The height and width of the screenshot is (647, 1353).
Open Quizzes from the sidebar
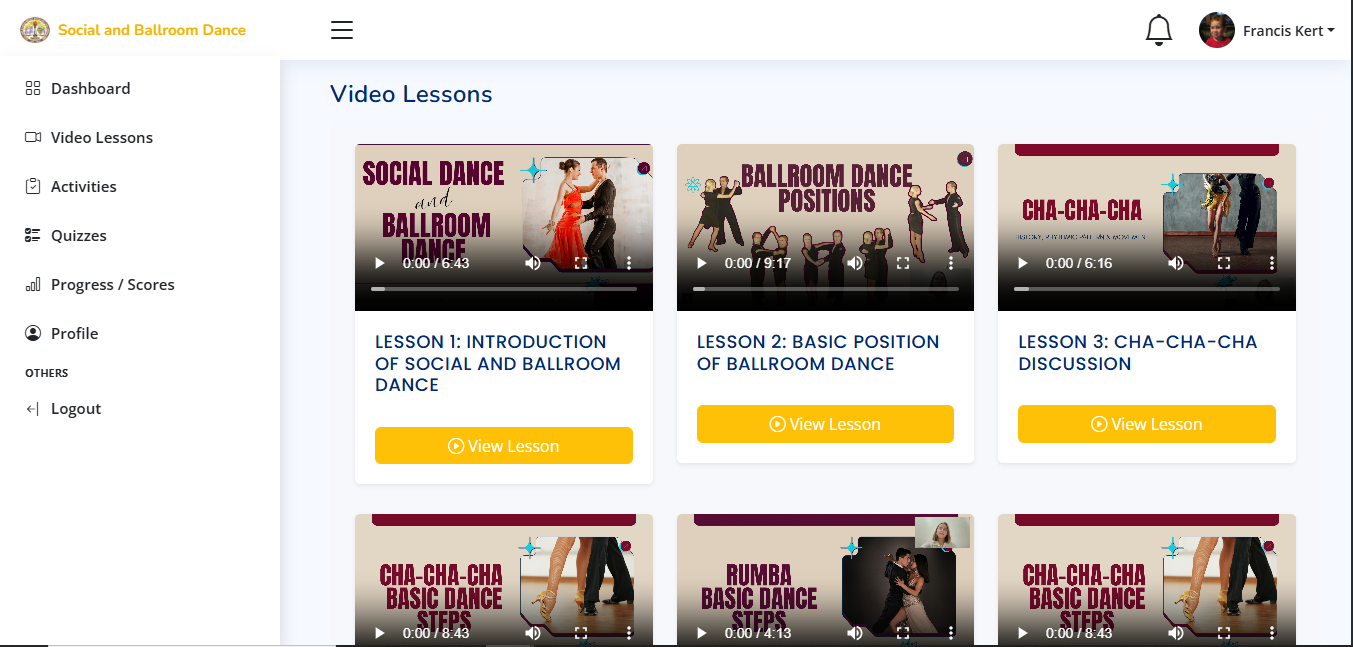click(x=78, y=235)
